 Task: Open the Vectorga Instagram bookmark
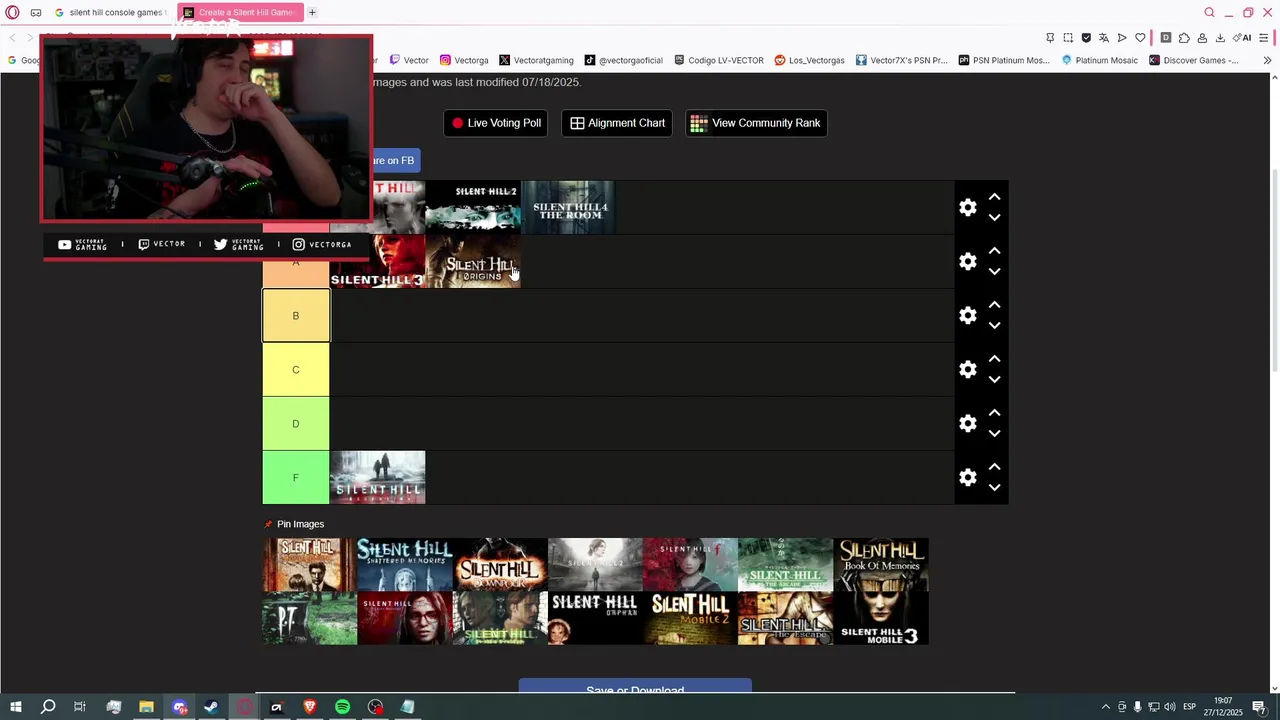(464, 60)
